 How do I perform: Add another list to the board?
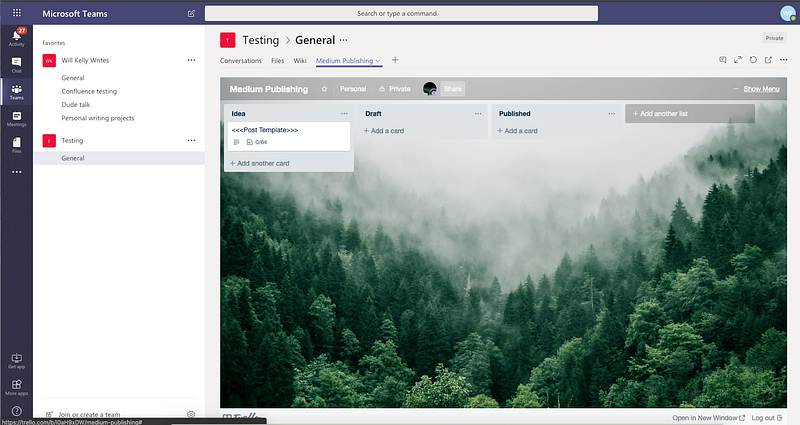tap(690, 114)
